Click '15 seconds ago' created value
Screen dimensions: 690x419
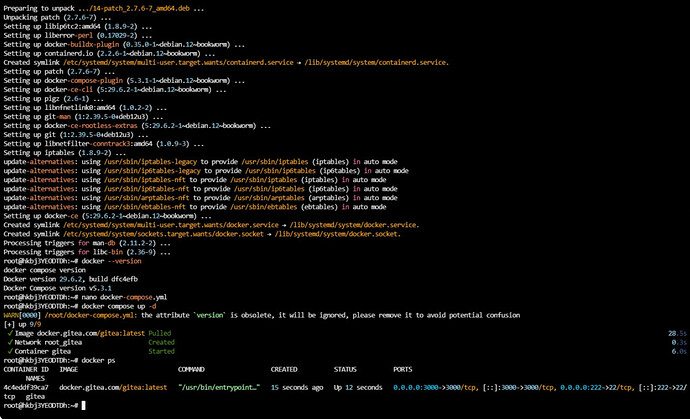coord(297,387)
